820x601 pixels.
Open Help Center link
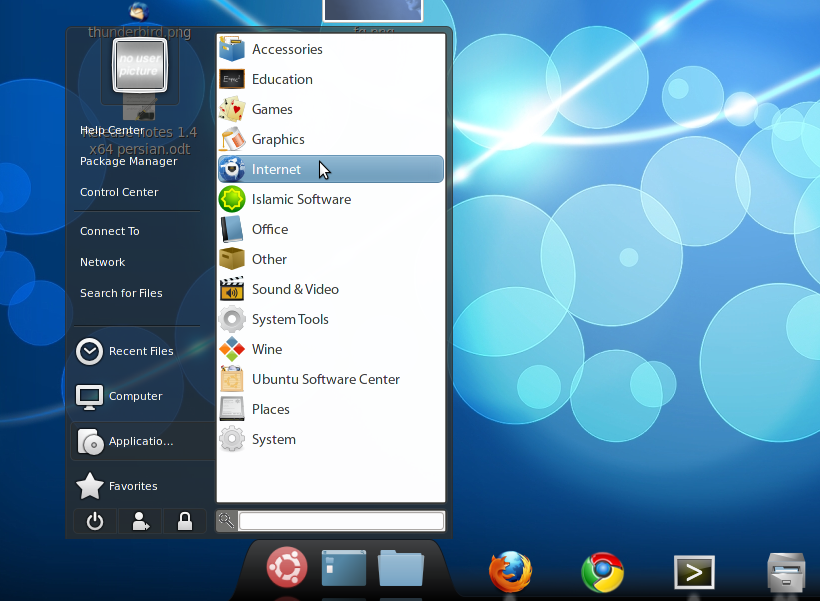(x=112, y=130)
